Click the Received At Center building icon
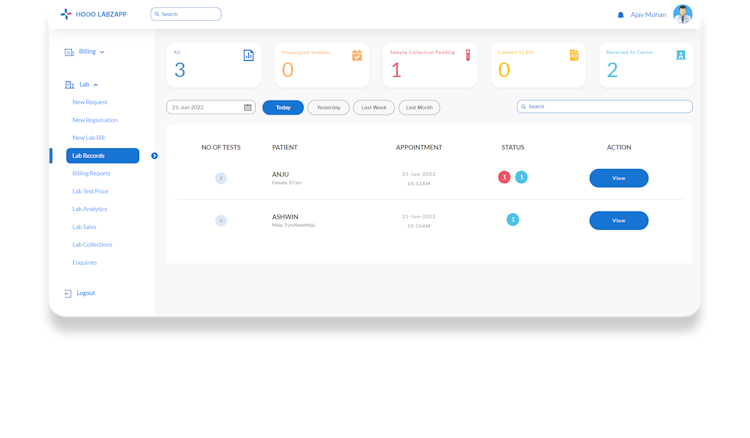 click(x=681, y=55)
